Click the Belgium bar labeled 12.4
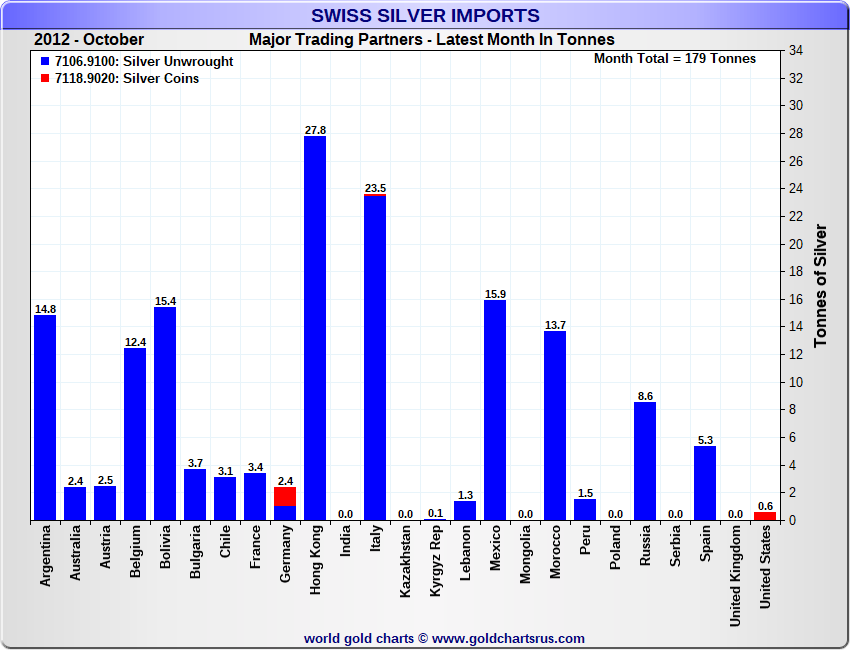This screenshot has height=650, width=850. (135, 434)
